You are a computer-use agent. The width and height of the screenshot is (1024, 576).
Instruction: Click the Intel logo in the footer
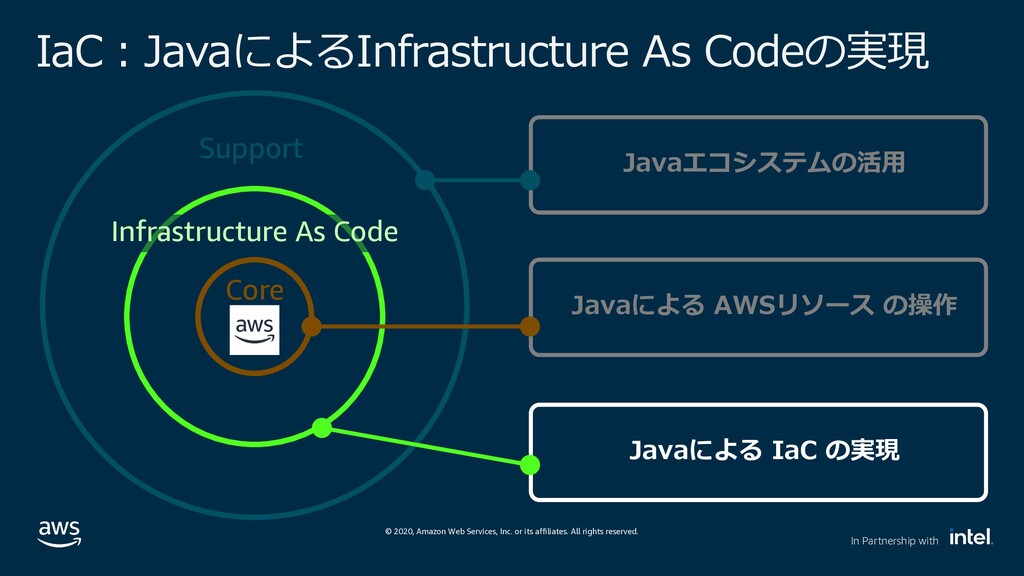[971, 537]
